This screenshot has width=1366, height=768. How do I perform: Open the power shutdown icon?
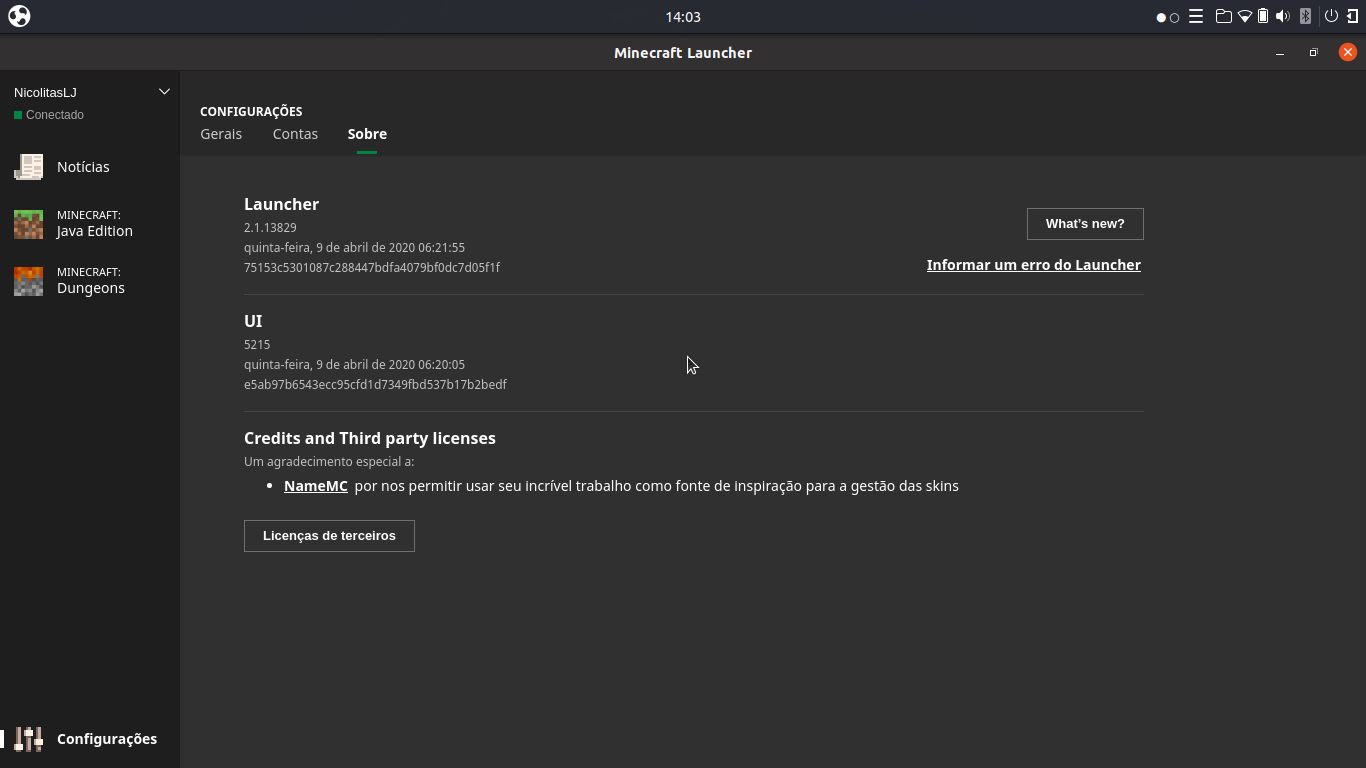(x=1331, y=16)
